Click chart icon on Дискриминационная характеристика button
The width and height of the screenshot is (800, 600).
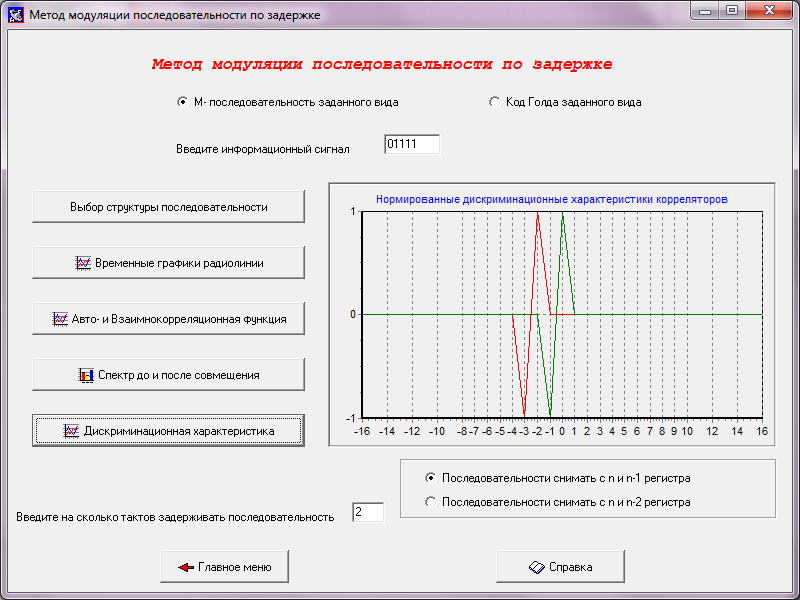[71, 431]
